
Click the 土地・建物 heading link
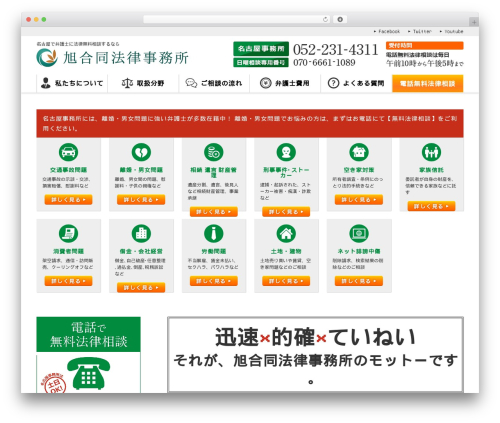click(x=286, y=251)
